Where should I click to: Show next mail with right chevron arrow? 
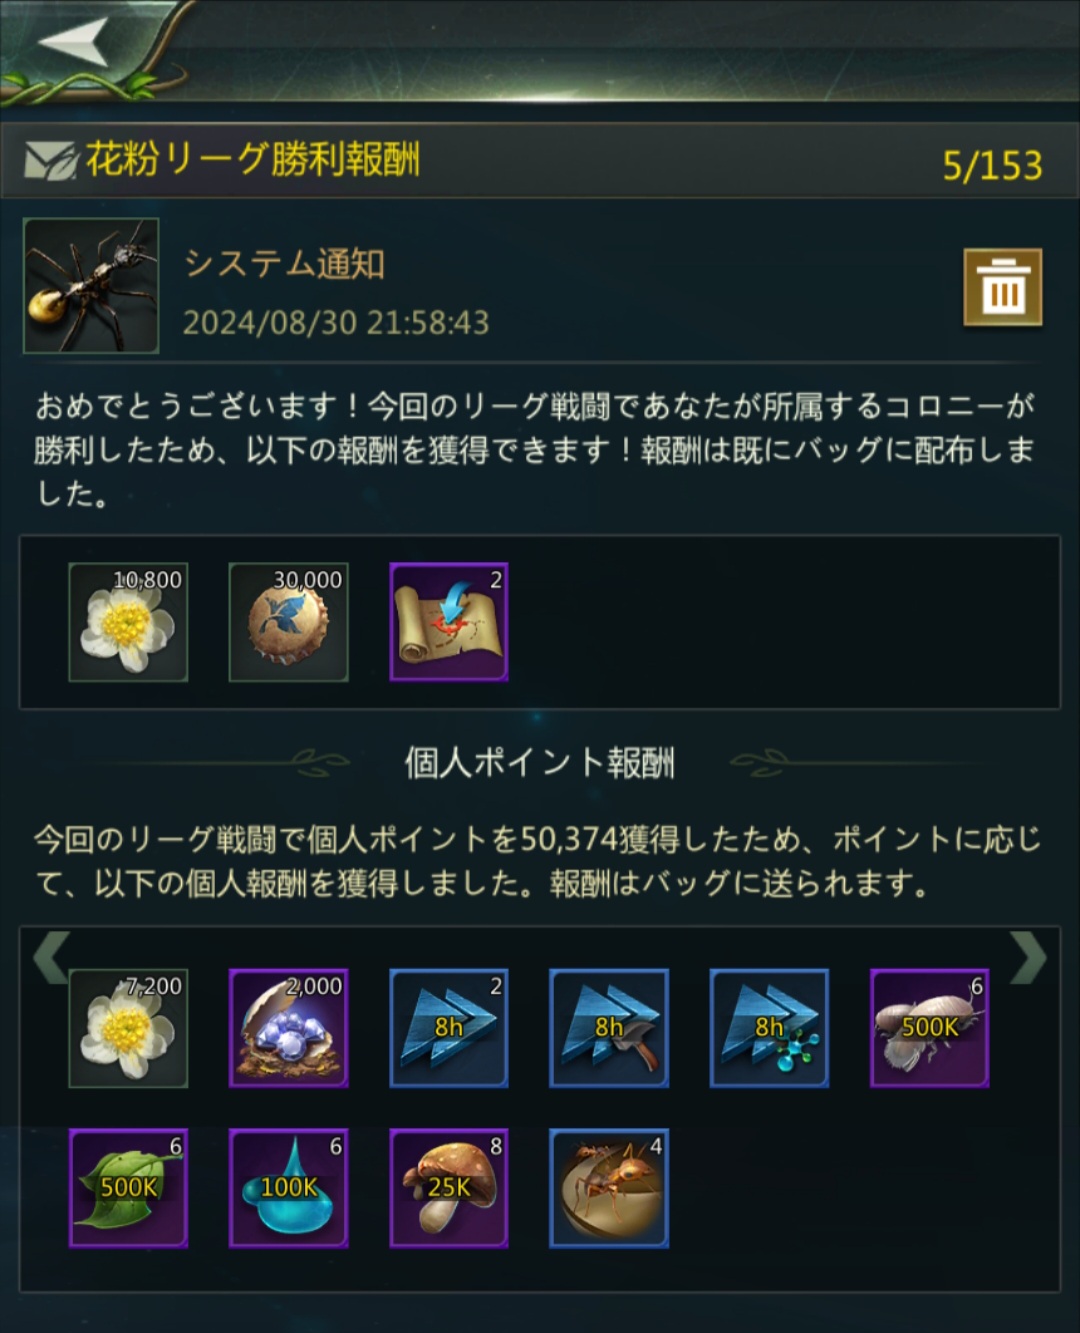pyautogui.click(x=1029, y=958)
